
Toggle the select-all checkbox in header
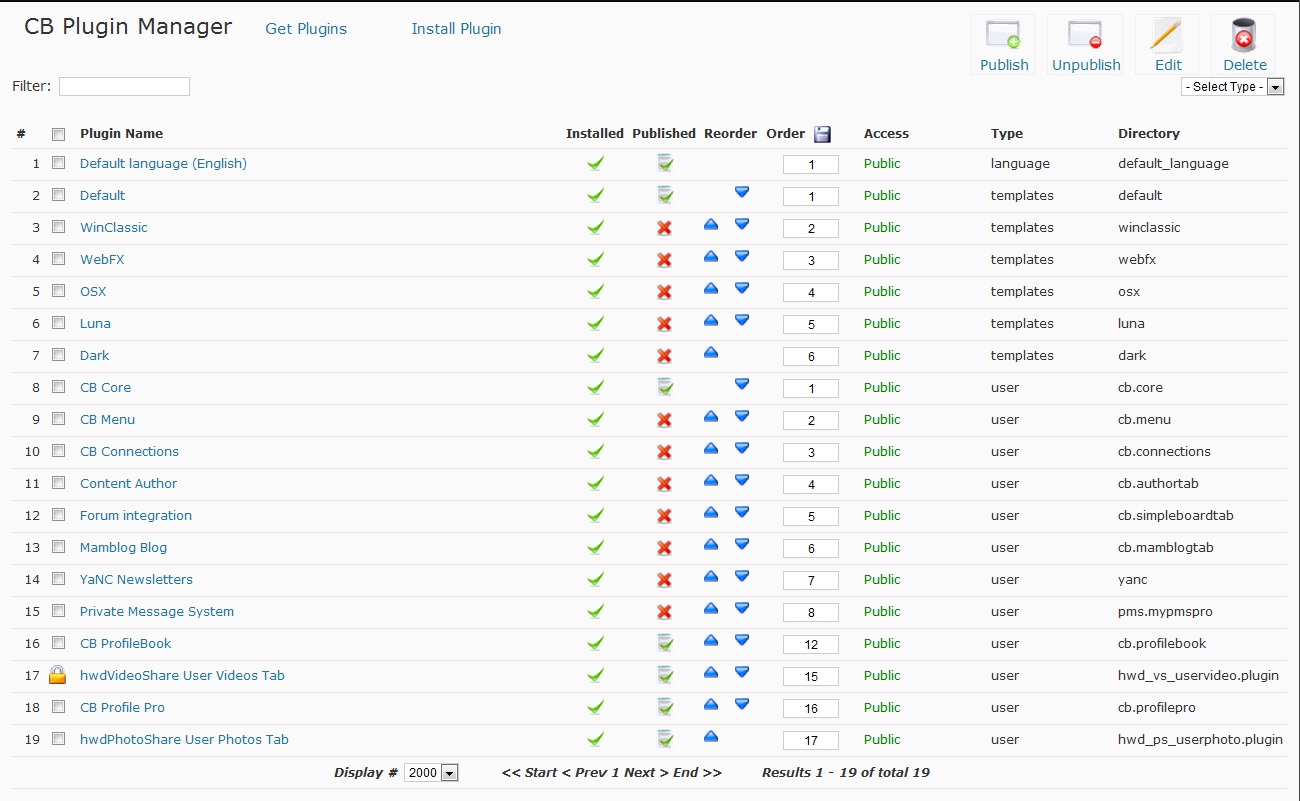coord(58,134)
